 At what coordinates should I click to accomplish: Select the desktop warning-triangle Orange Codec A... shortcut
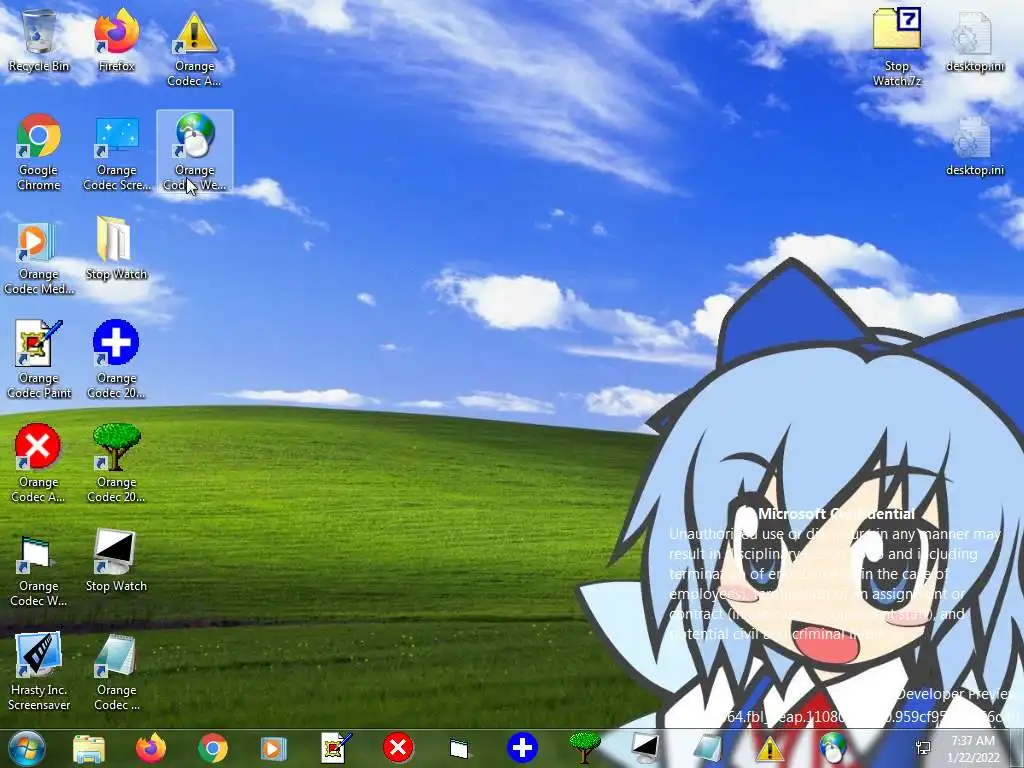pos(195,48)
